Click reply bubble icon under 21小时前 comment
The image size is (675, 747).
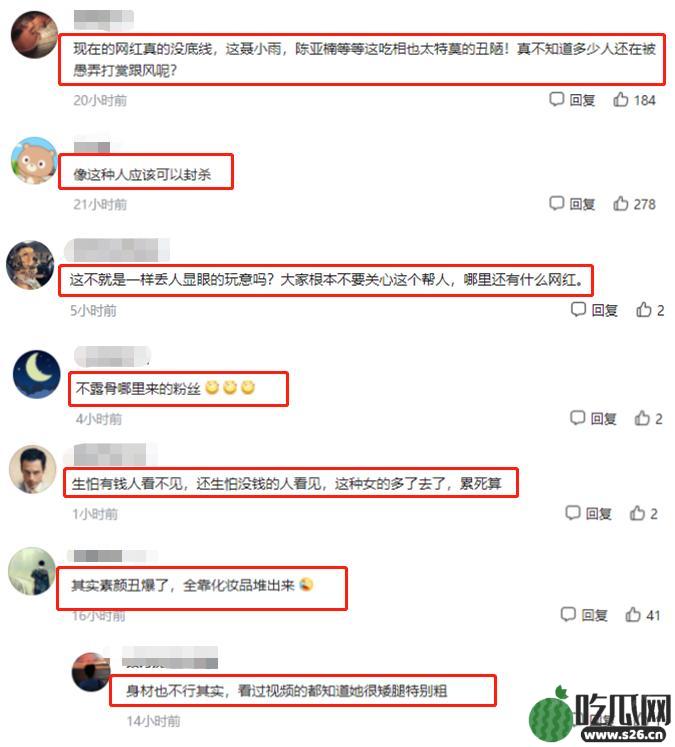coord(556,203)
